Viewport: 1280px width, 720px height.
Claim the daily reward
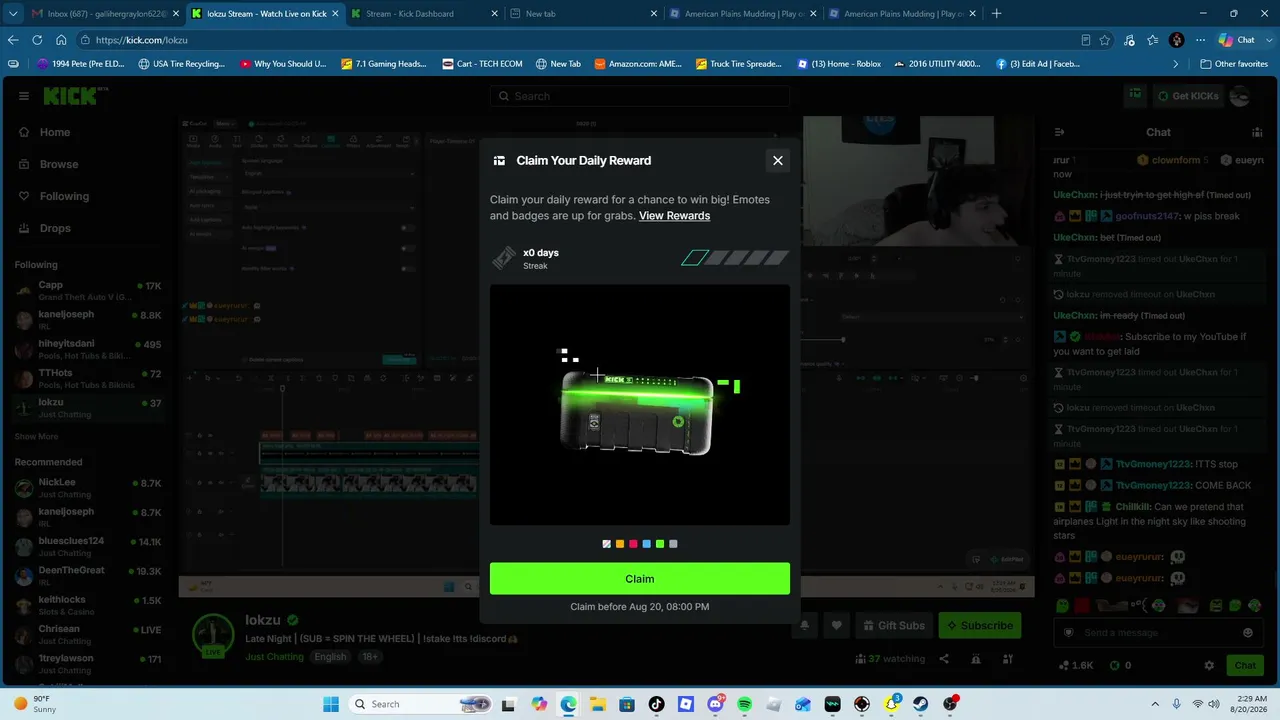click(x=640, y=579)
